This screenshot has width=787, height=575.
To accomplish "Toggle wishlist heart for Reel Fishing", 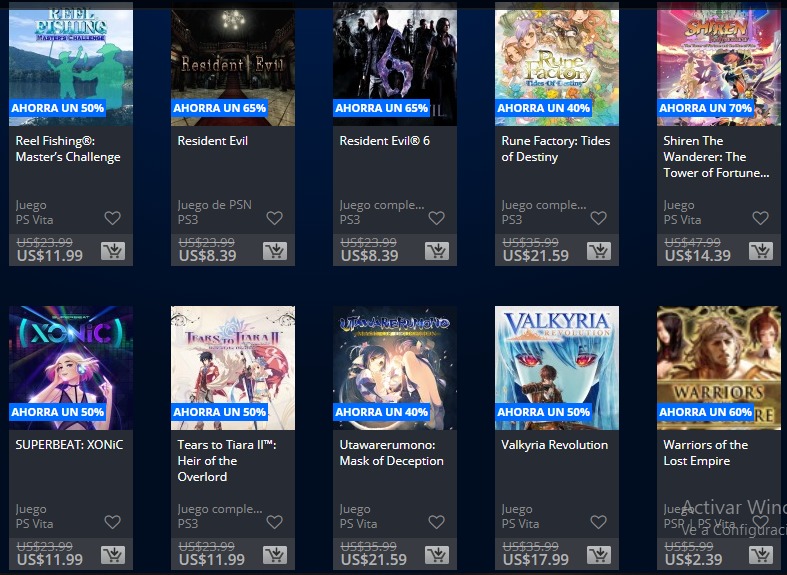I will coord(112,218).
